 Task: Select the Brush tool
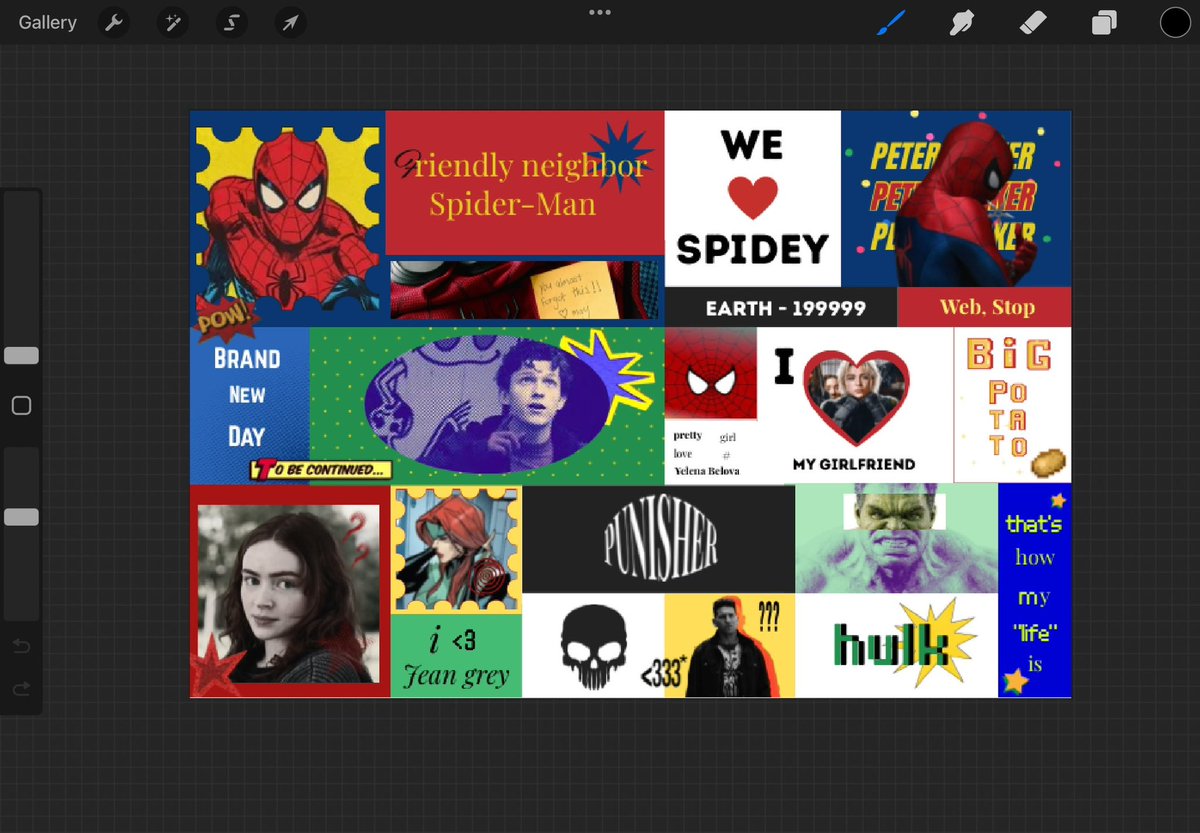point(890,22)
